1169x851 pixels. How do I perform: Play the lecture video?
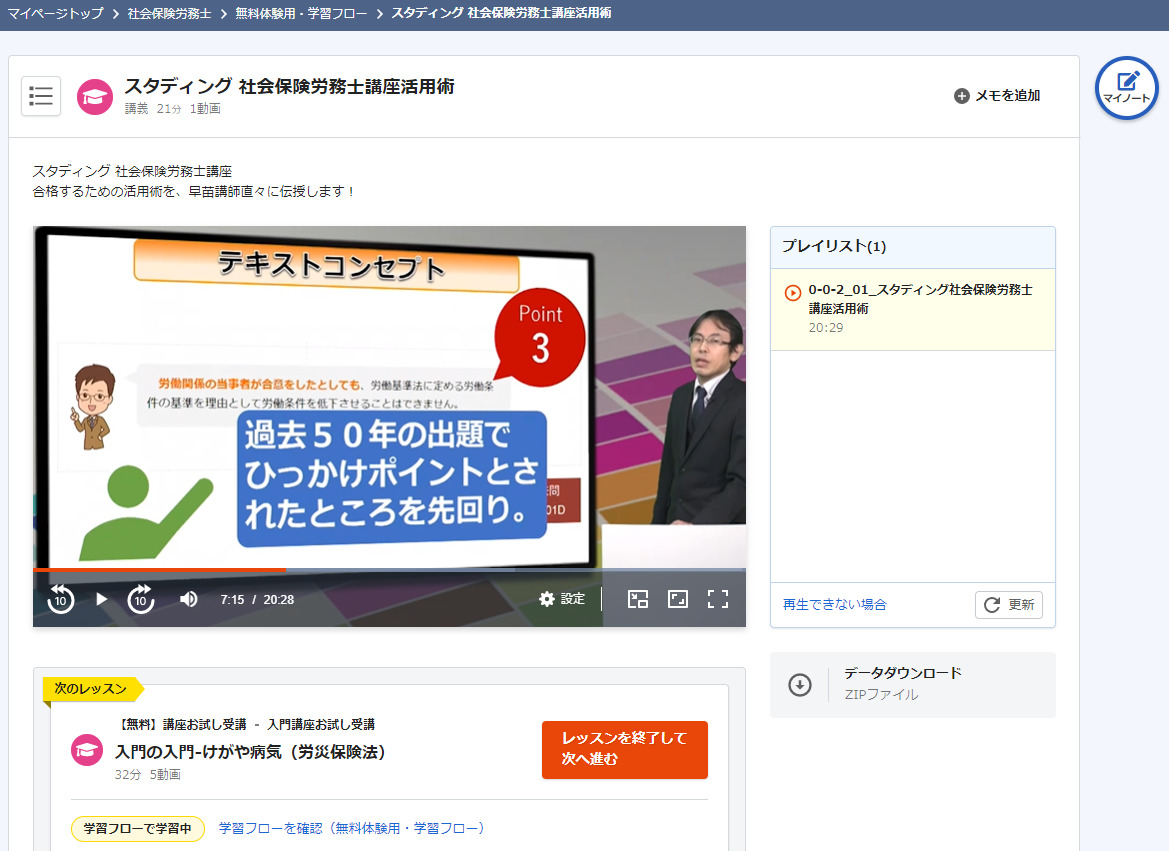pyautogui.click(x=102, y=599)
